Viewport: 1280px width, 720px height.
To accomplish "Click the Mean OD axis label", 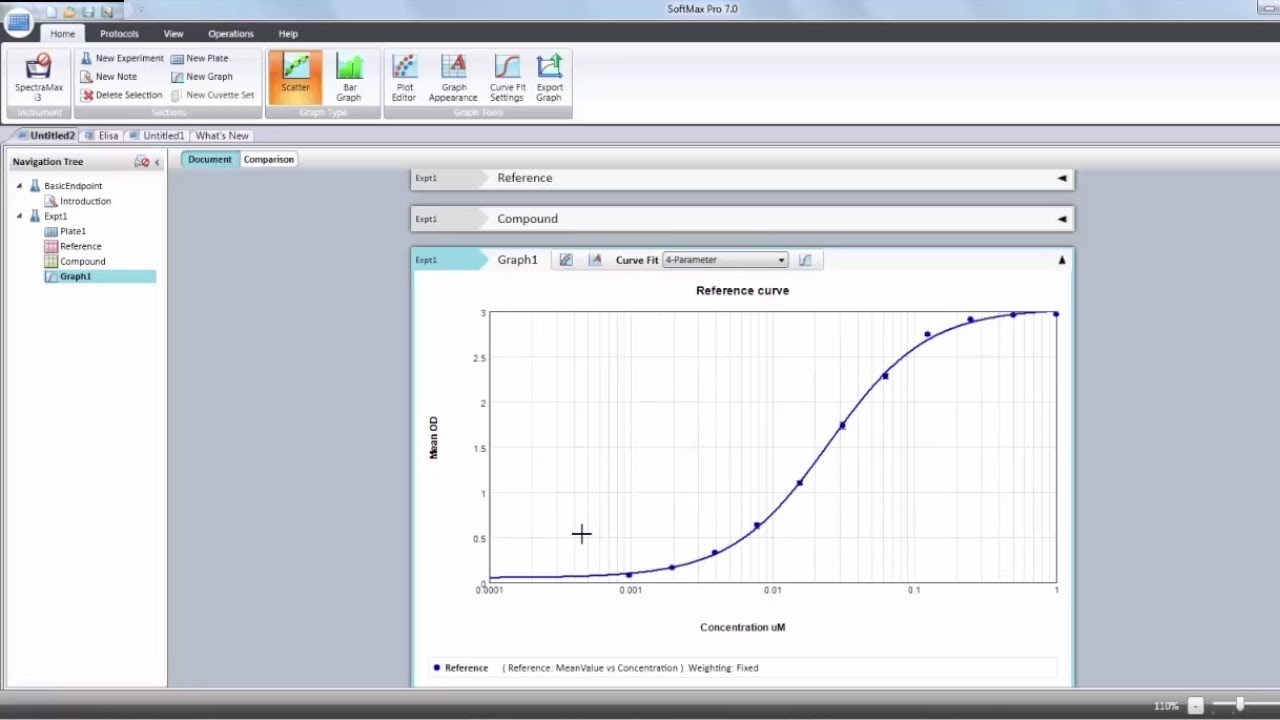I will coord(434,438).
